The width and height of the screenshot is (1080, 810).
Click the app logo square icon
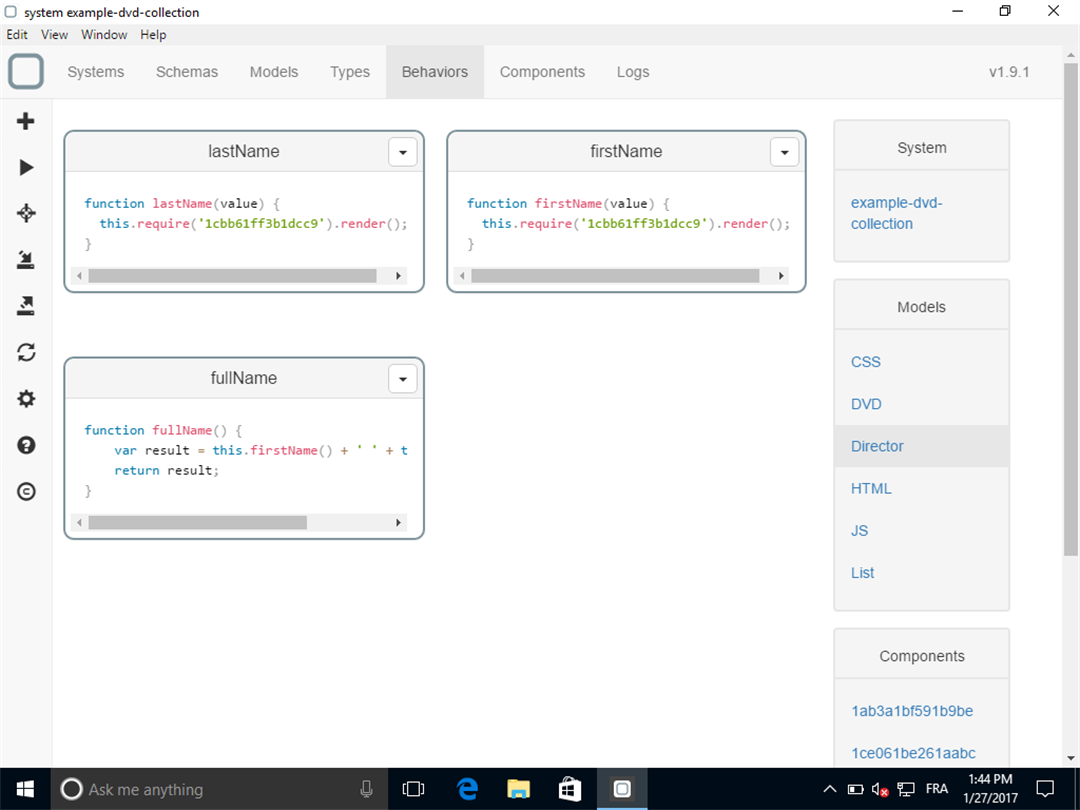click(26, 72)
